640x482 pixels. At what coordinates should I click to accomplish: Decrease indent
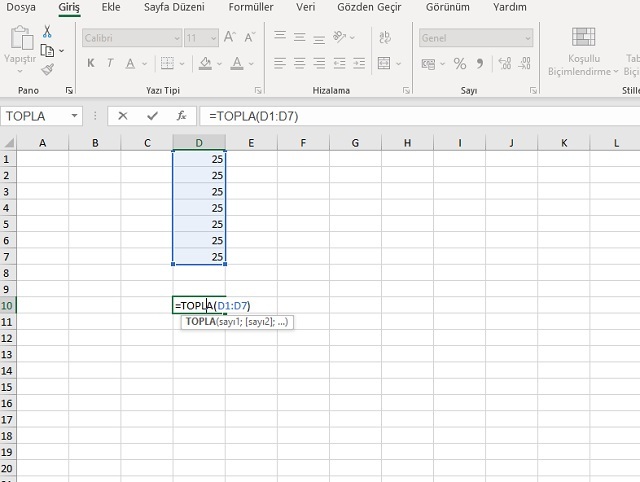click(340, 63)
